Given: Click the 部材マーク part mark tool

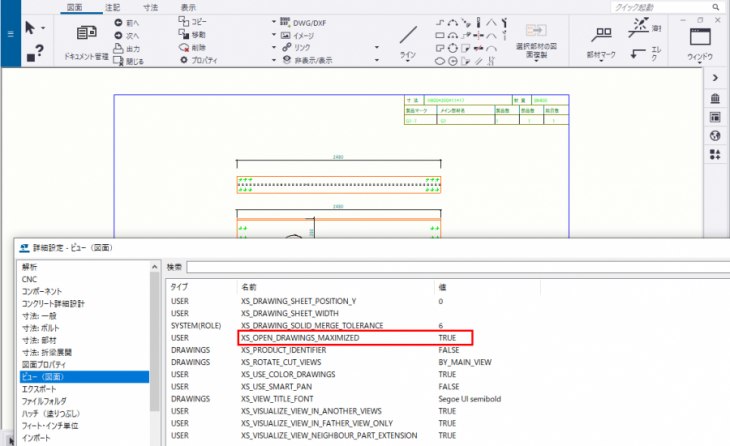Looking at the screenshot, I should click(601, 42).
